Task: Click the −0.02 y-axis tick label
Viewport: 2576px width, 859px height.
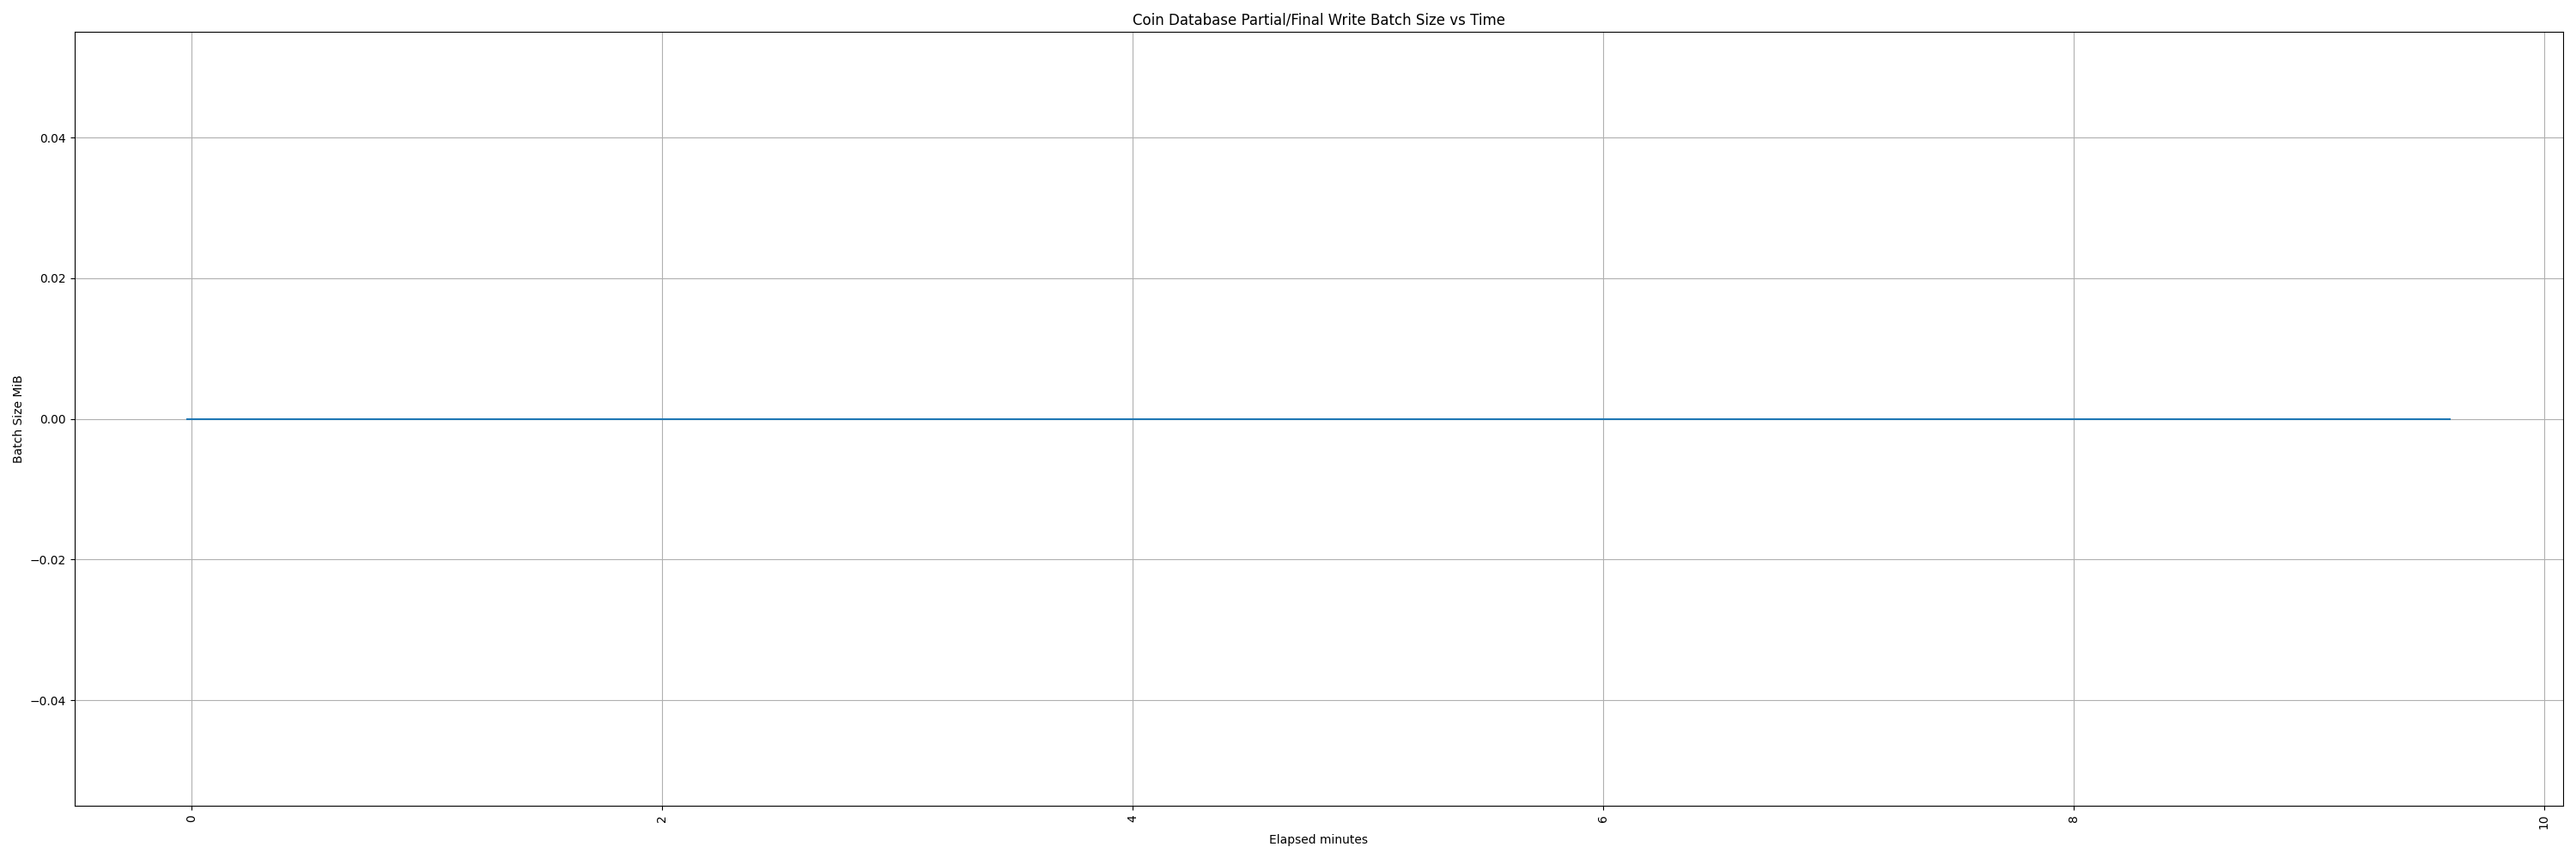Action: click(x=49, y=560)
